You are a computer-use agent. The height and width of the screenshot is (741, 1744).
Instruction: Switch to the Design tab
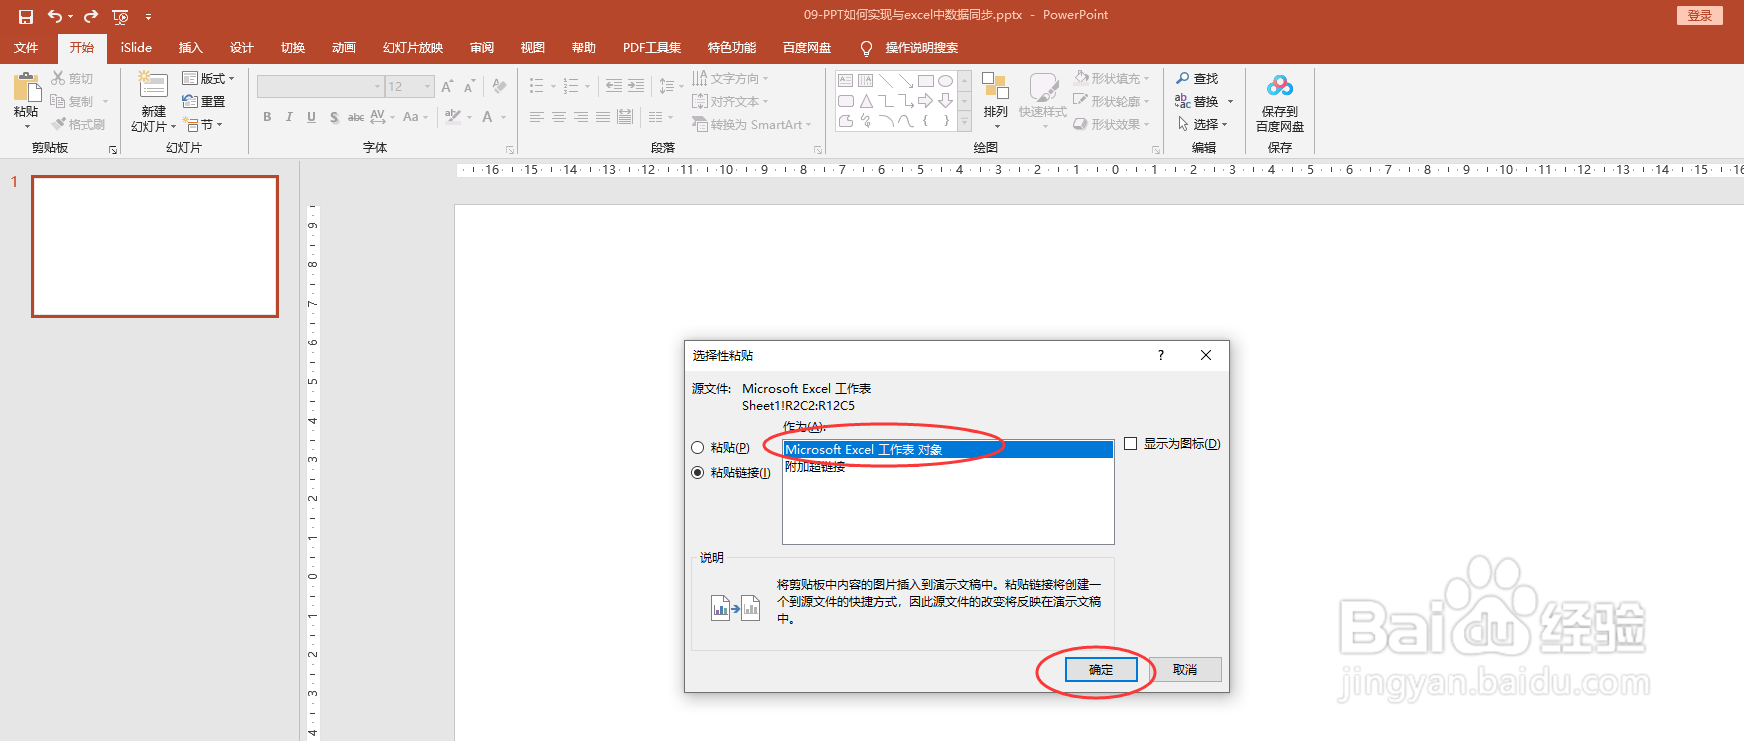[x=241, y=48]
